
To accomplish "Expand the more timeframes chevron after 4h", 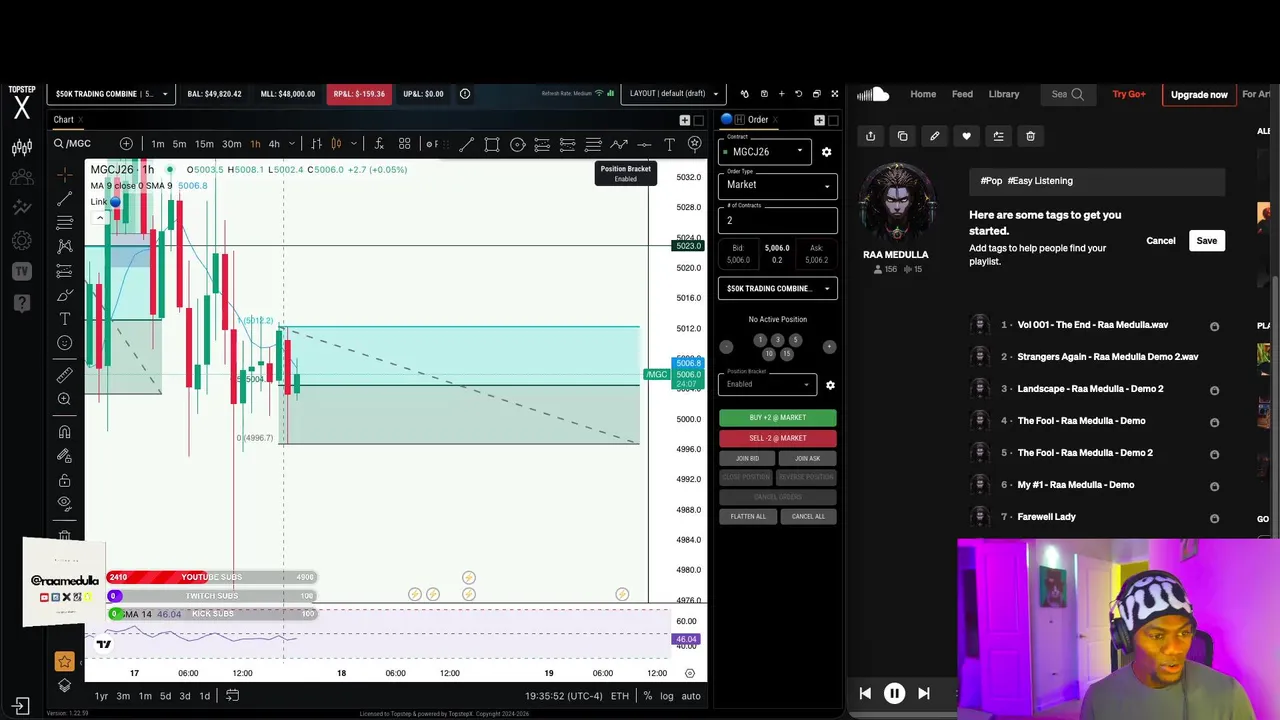I will pos(292,144).
